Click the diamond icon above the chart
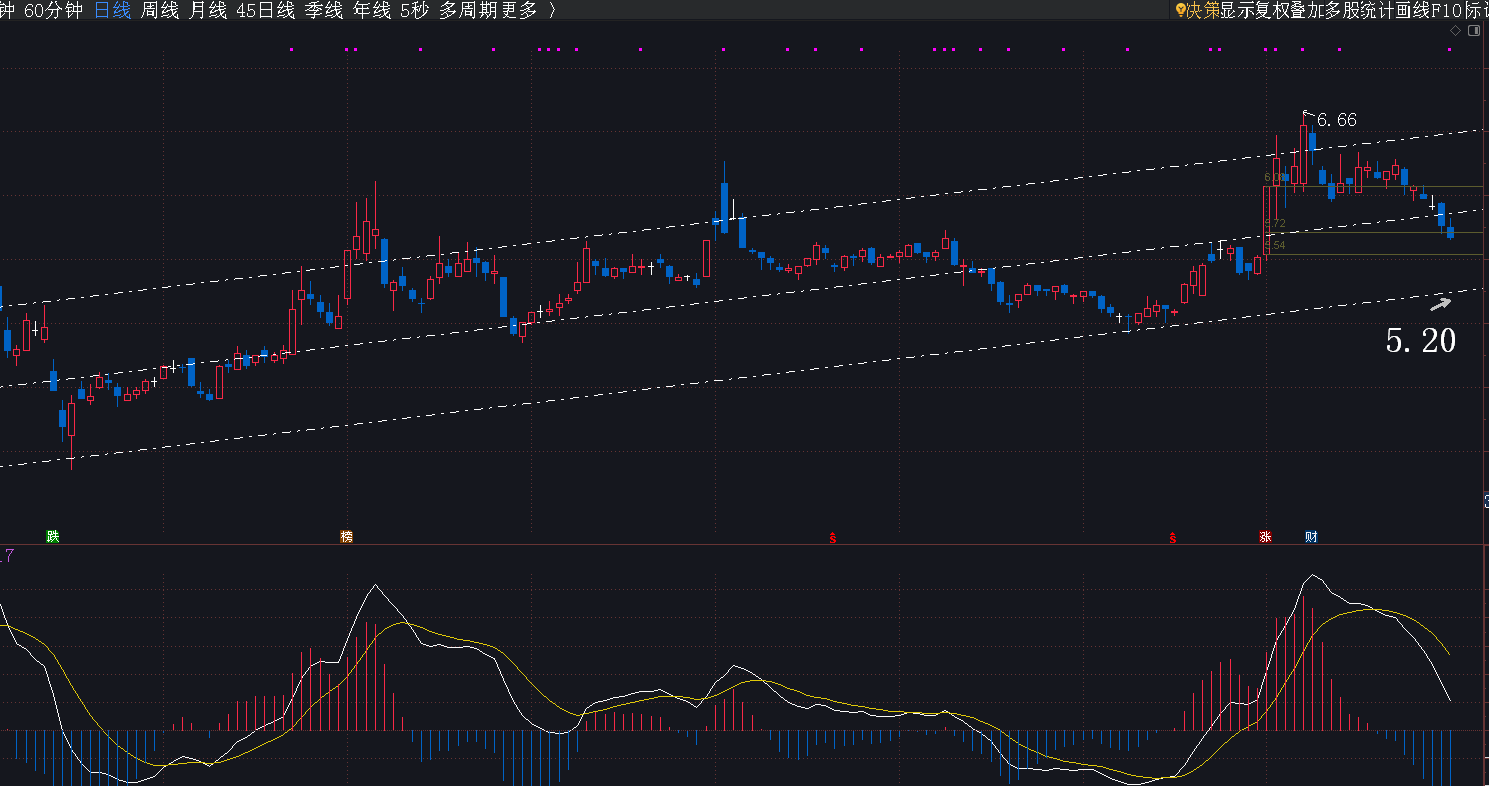Image resolution: width=1489 pixels, height=786 pixels. [x=1455, y=31]
